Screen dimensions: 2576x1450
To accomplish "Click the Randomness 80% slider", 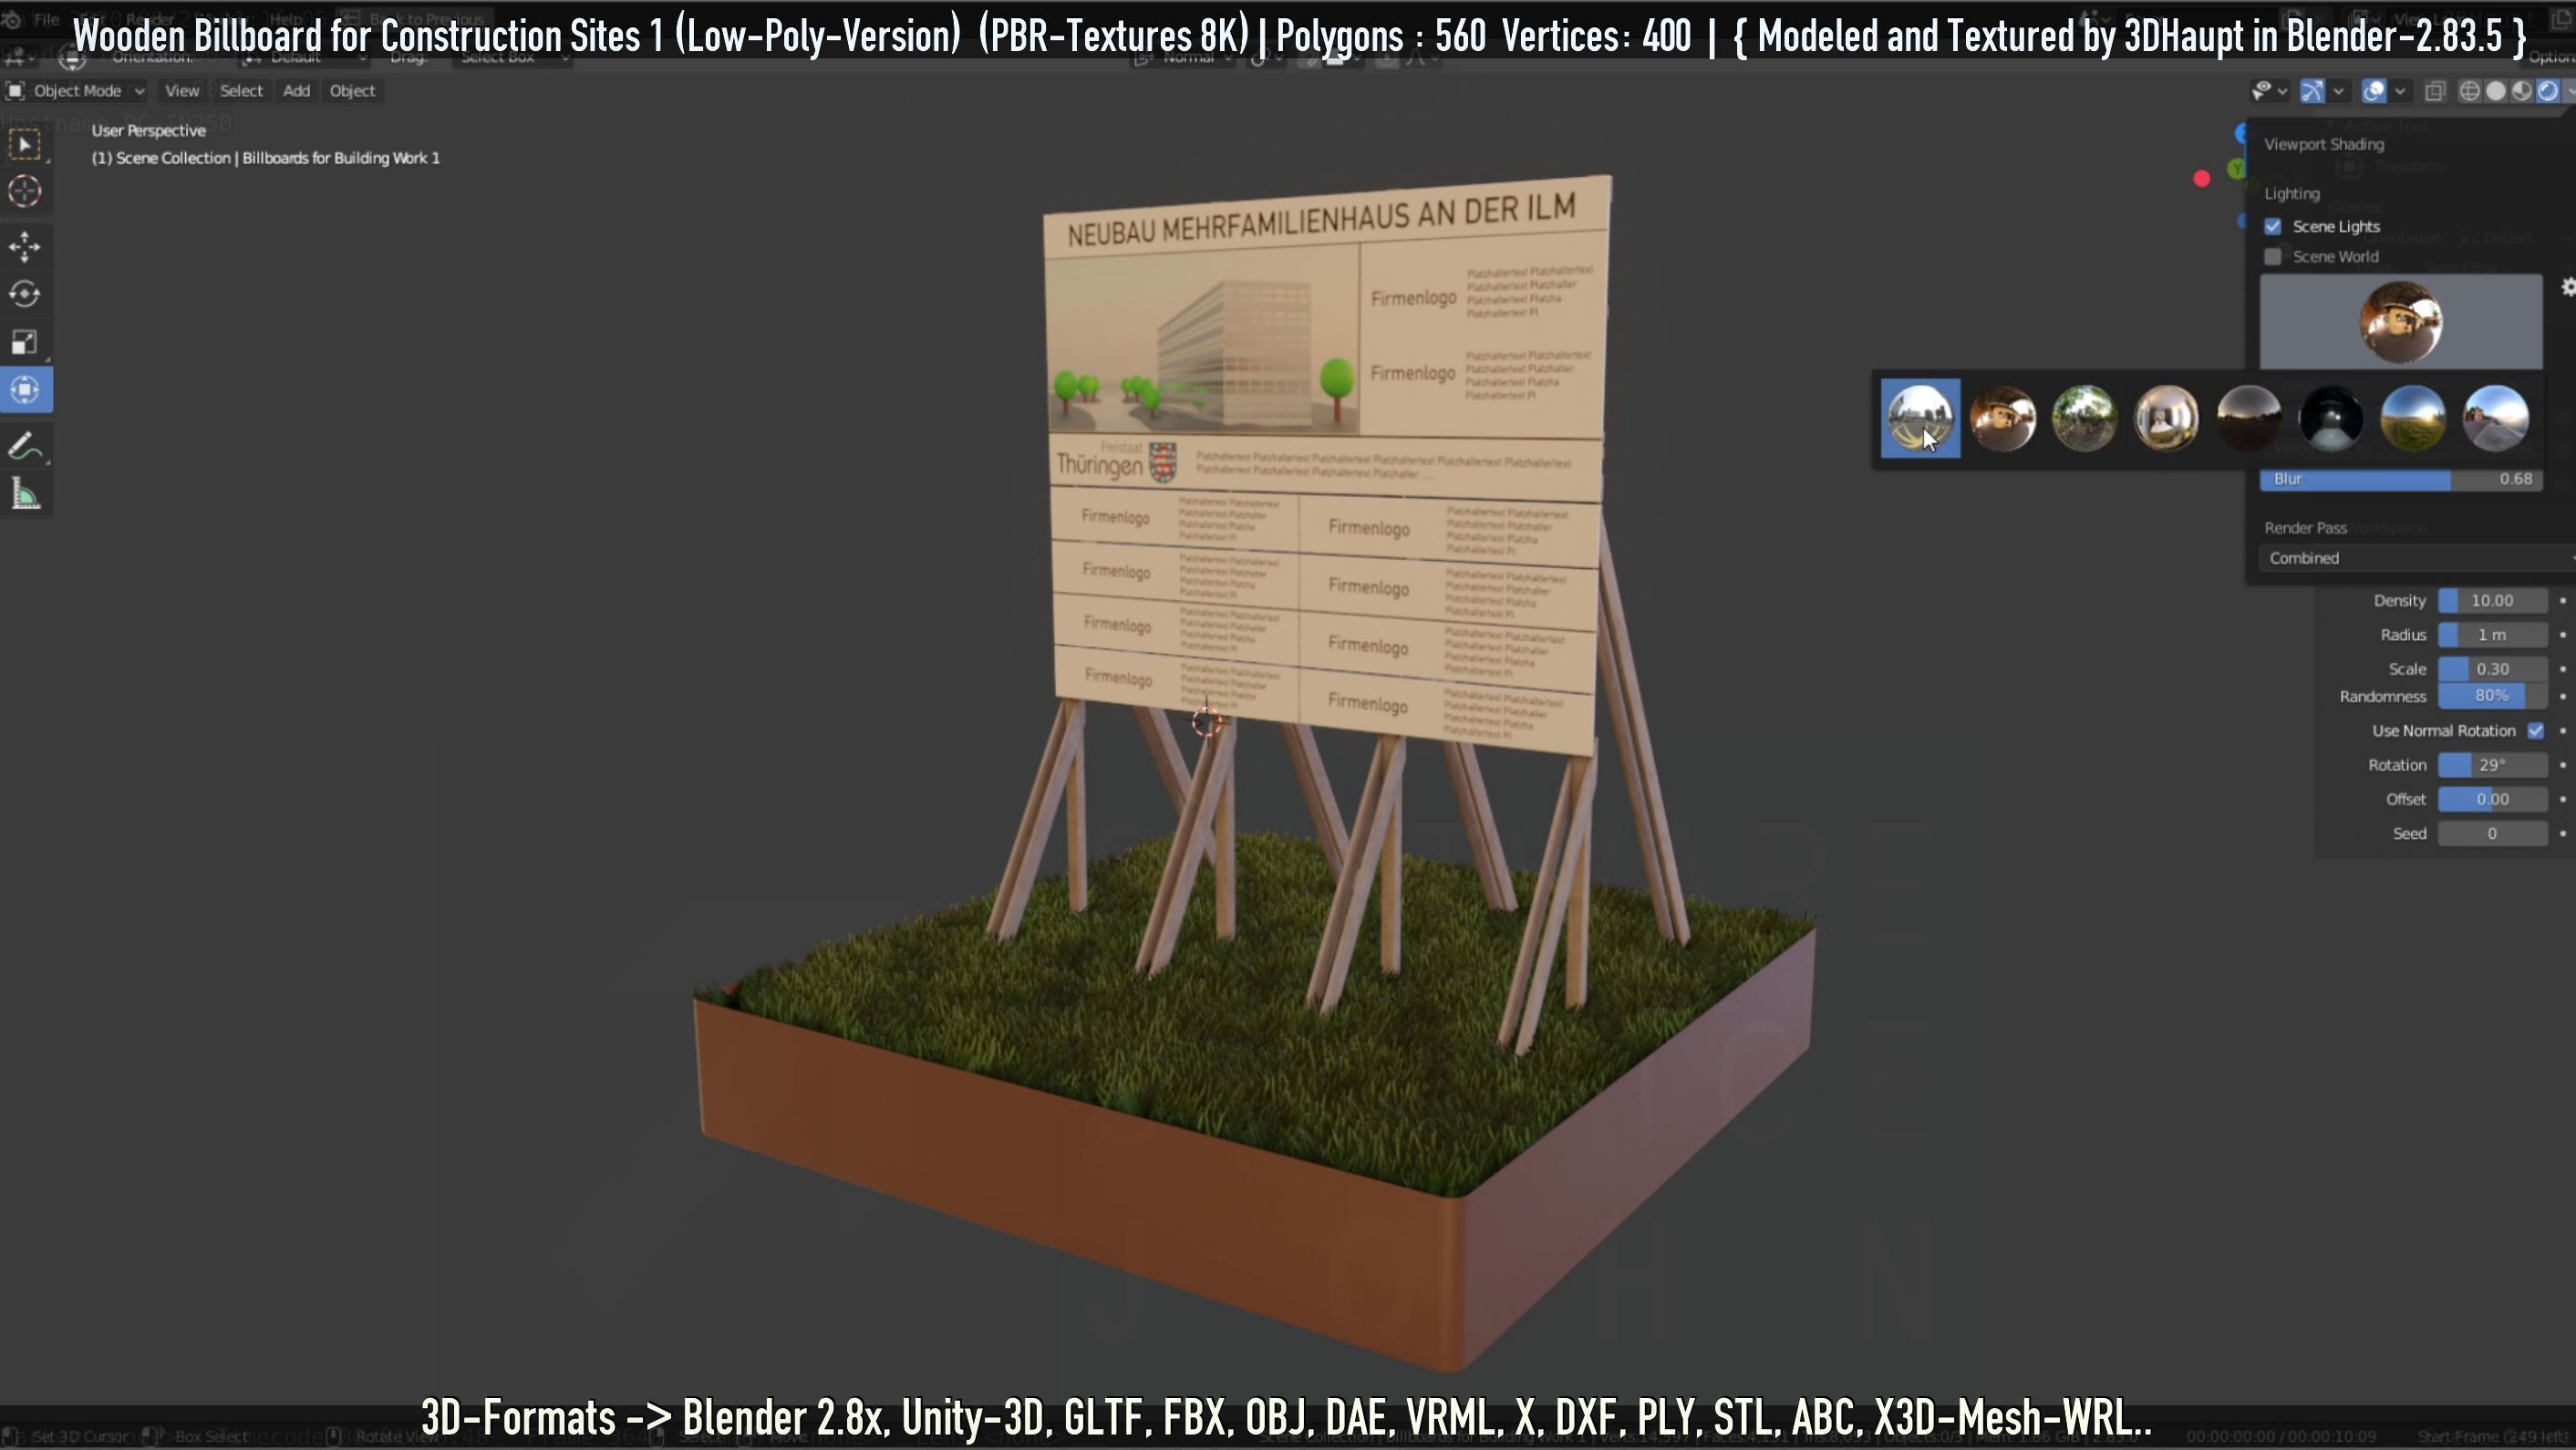I will (x=2492, y=696).
